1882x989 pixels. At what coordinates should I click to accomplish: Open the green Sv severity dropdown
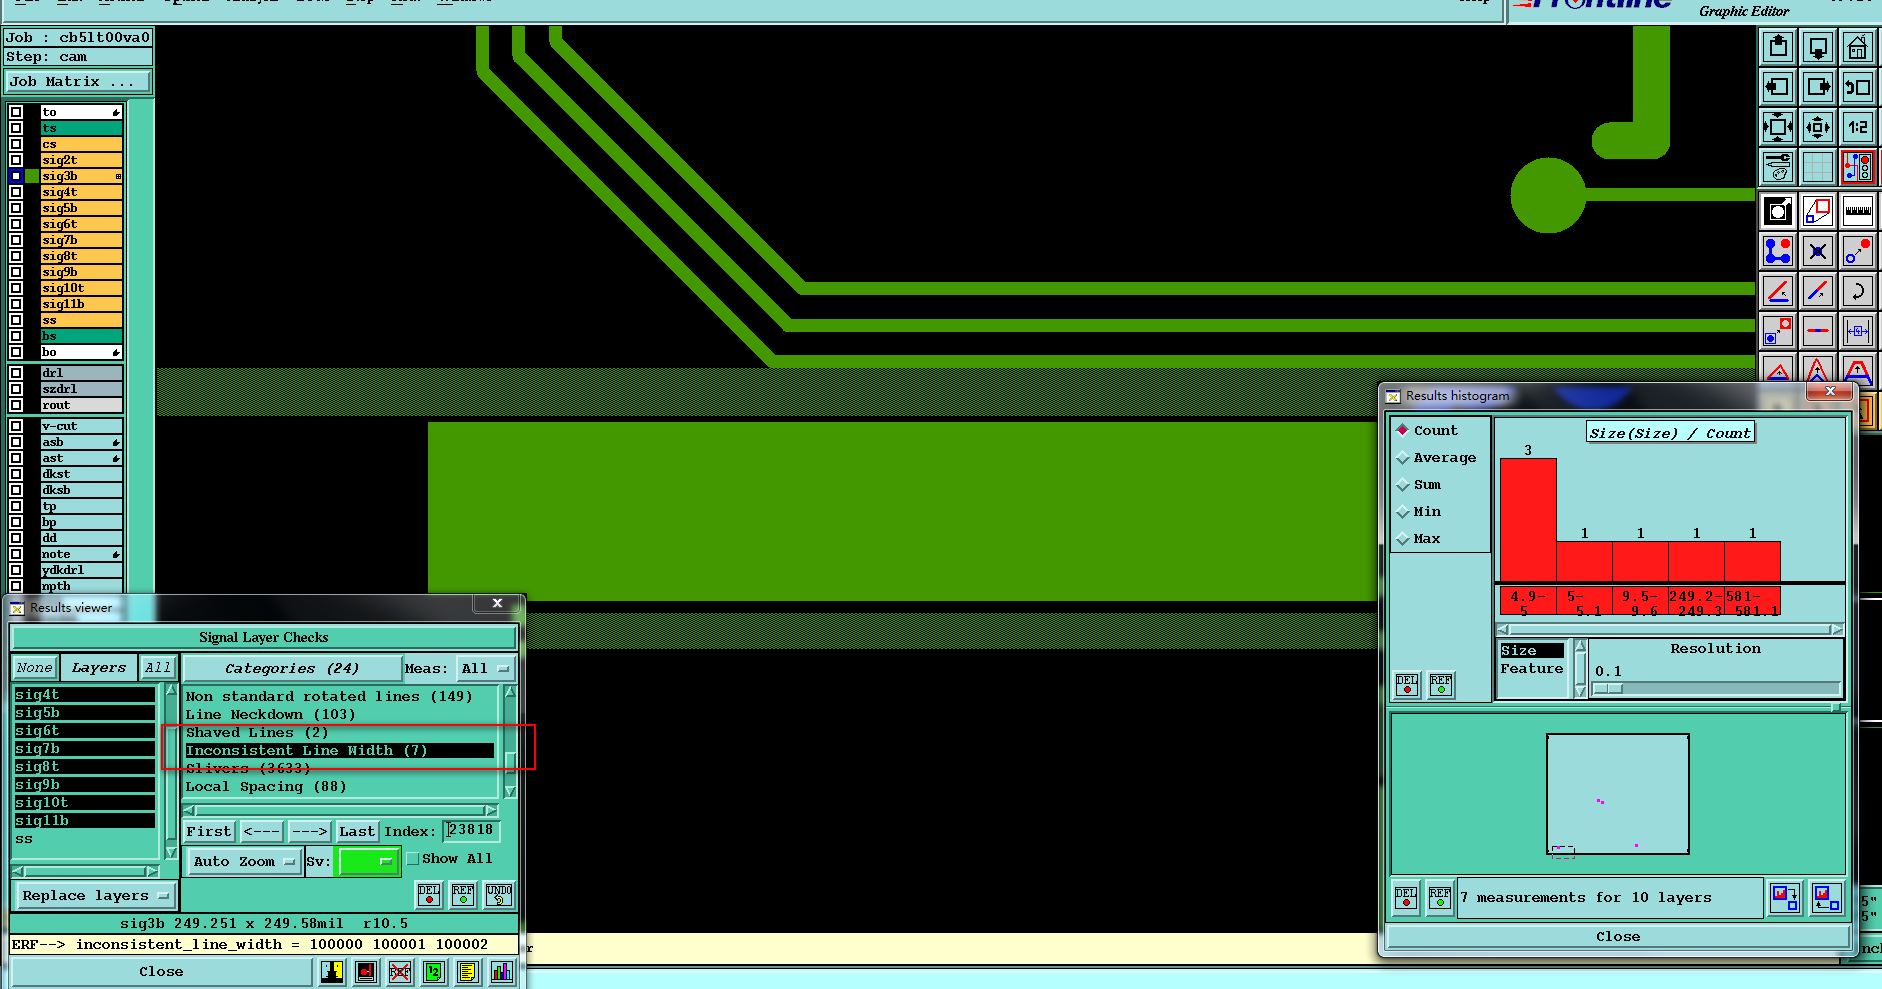[368, 861]
